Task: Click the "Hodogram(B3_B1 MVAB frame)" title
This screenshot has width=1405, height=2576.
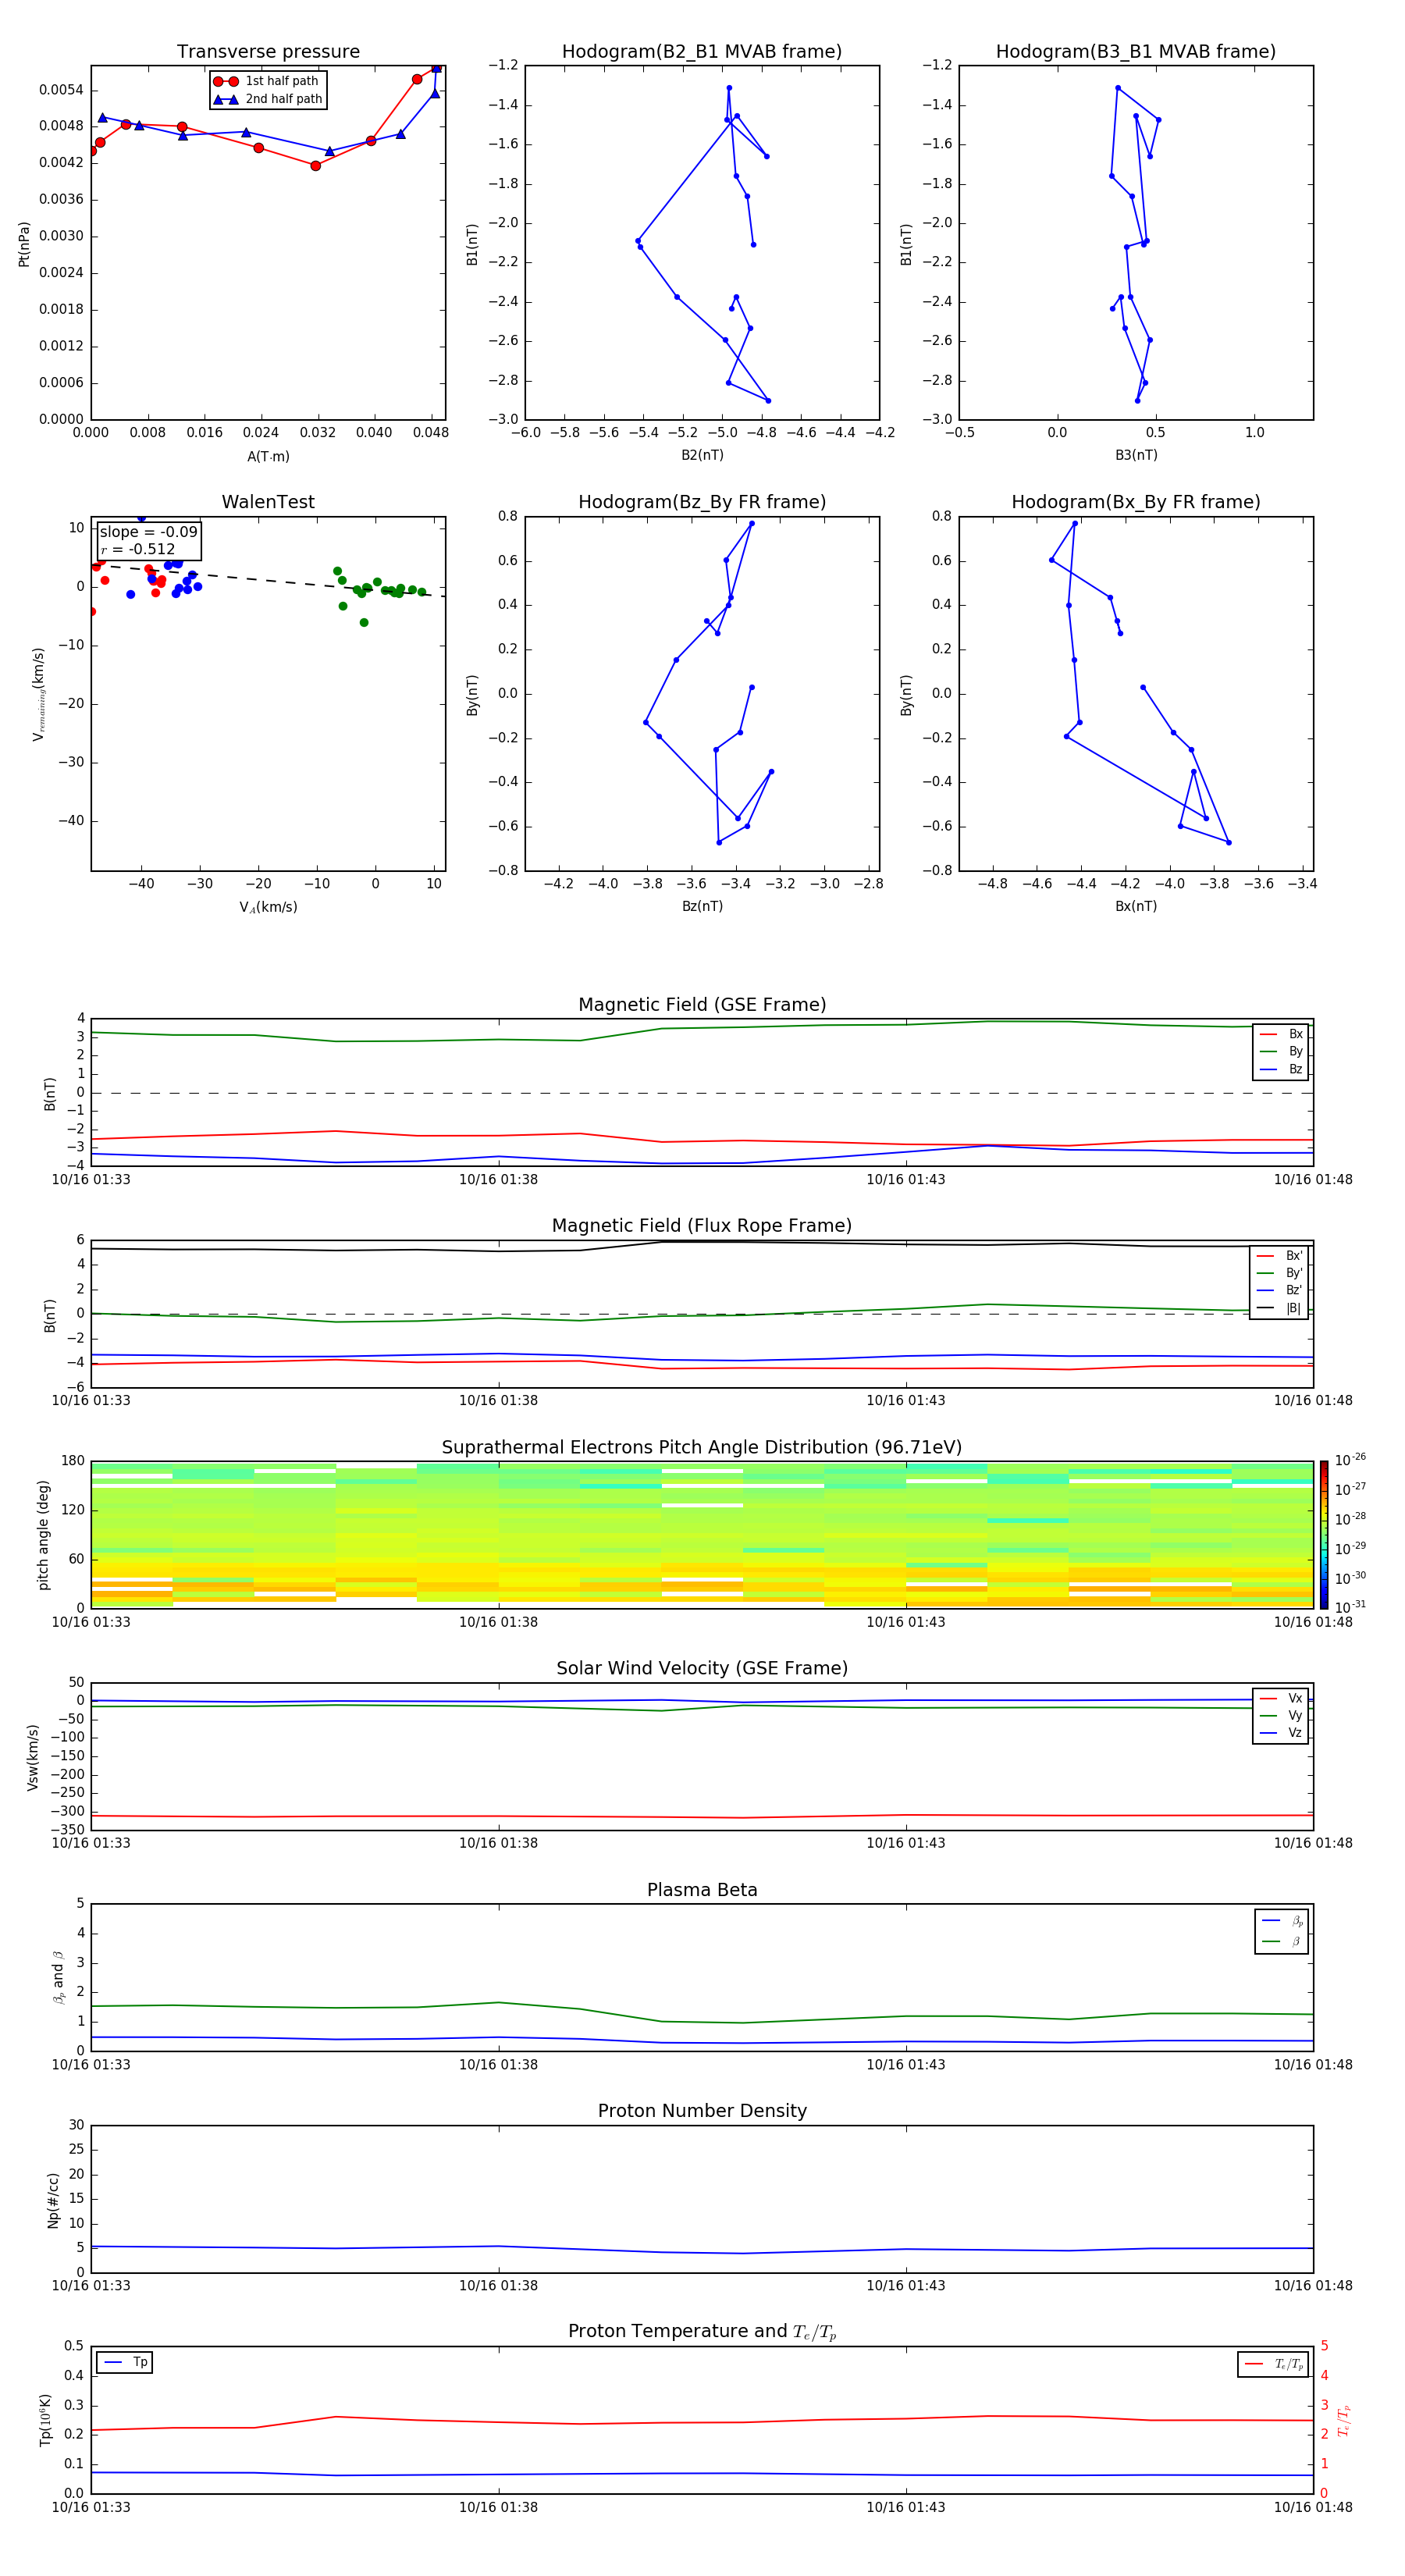Action: (x=1136, y=52)
